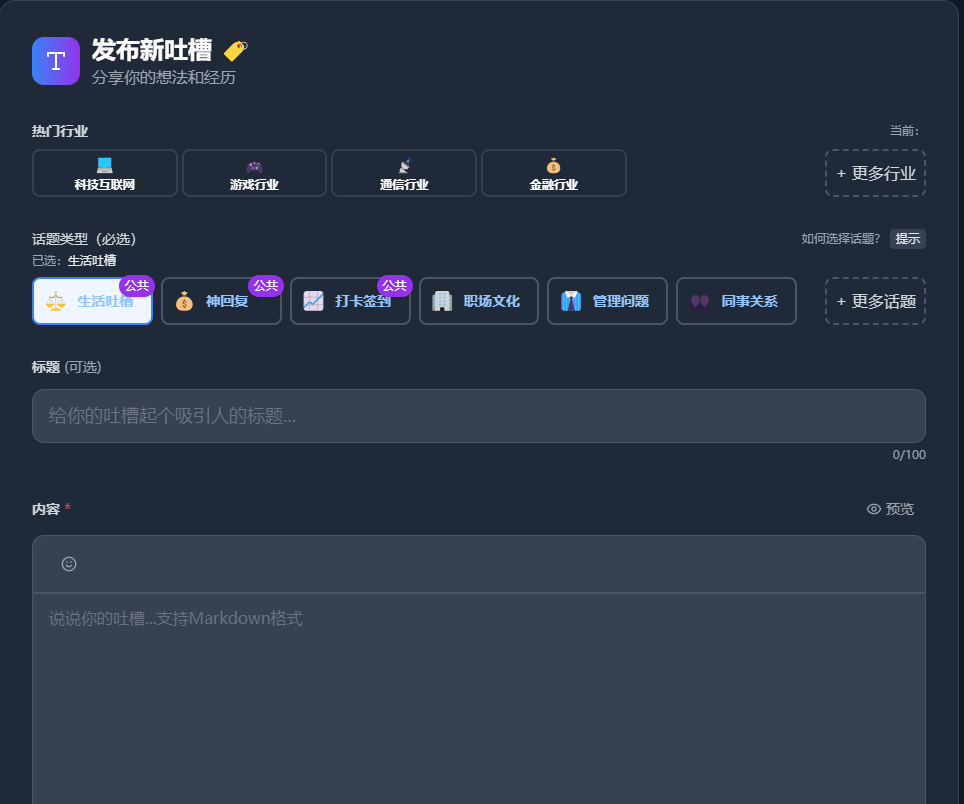Choose the 神回复 topic chip

(x=221, y=301)
